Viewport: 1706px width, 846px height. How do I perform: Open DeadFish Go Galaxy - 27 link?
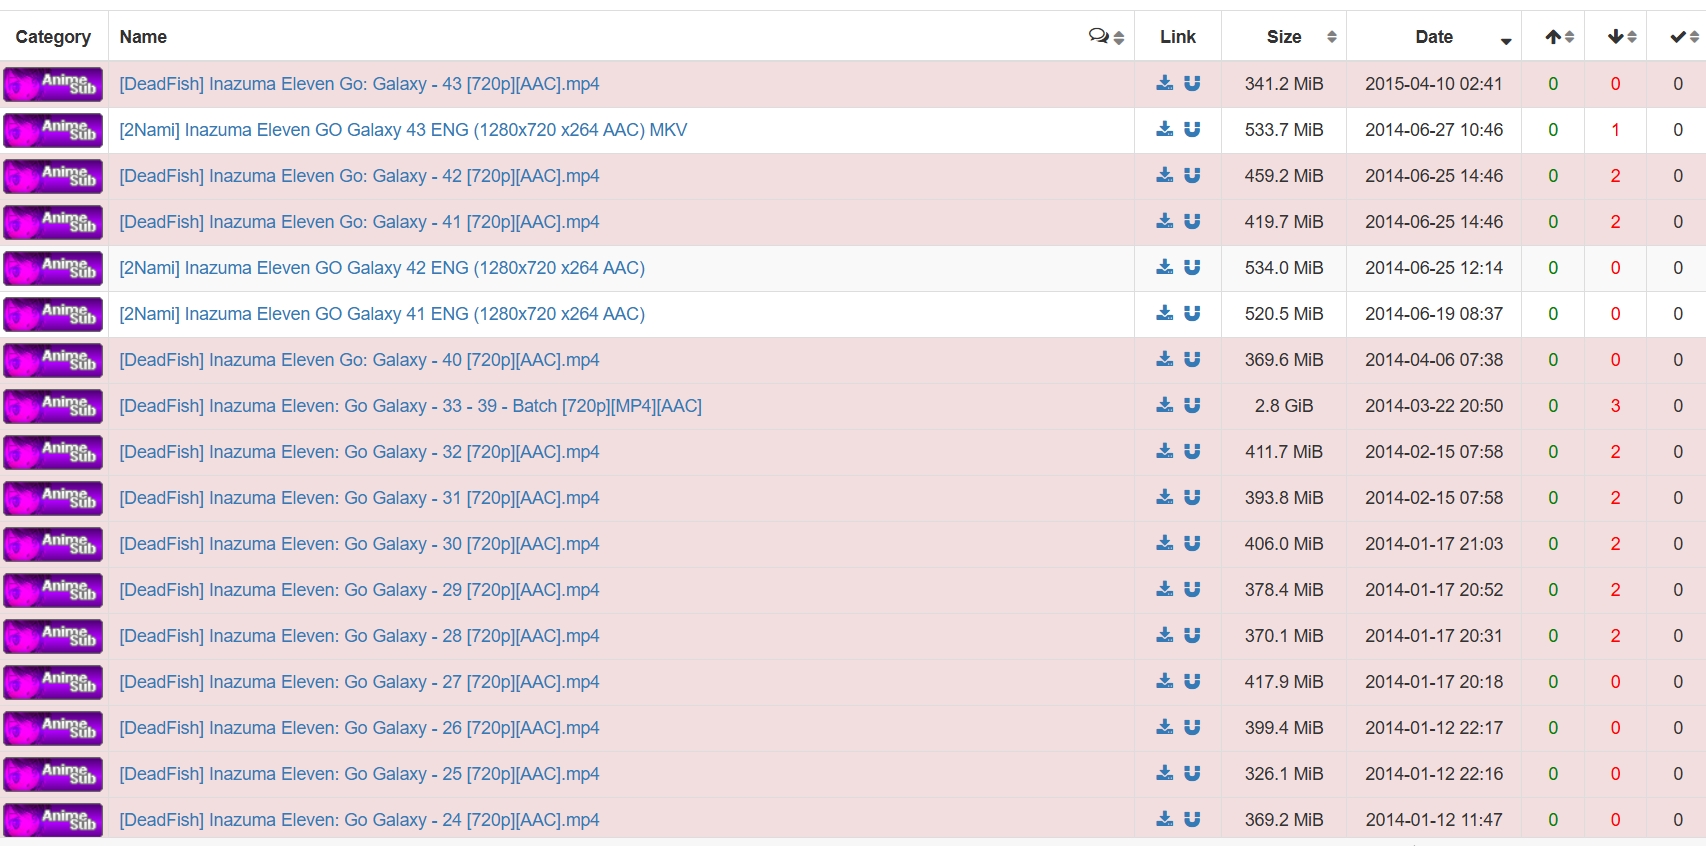359,682
